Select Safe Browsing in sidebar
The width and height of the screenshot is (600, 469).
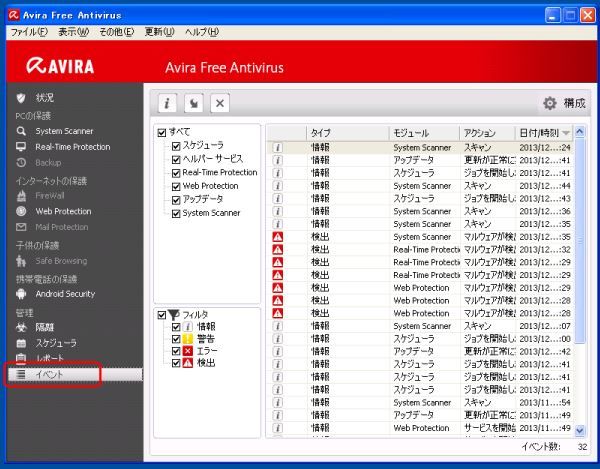52,261
